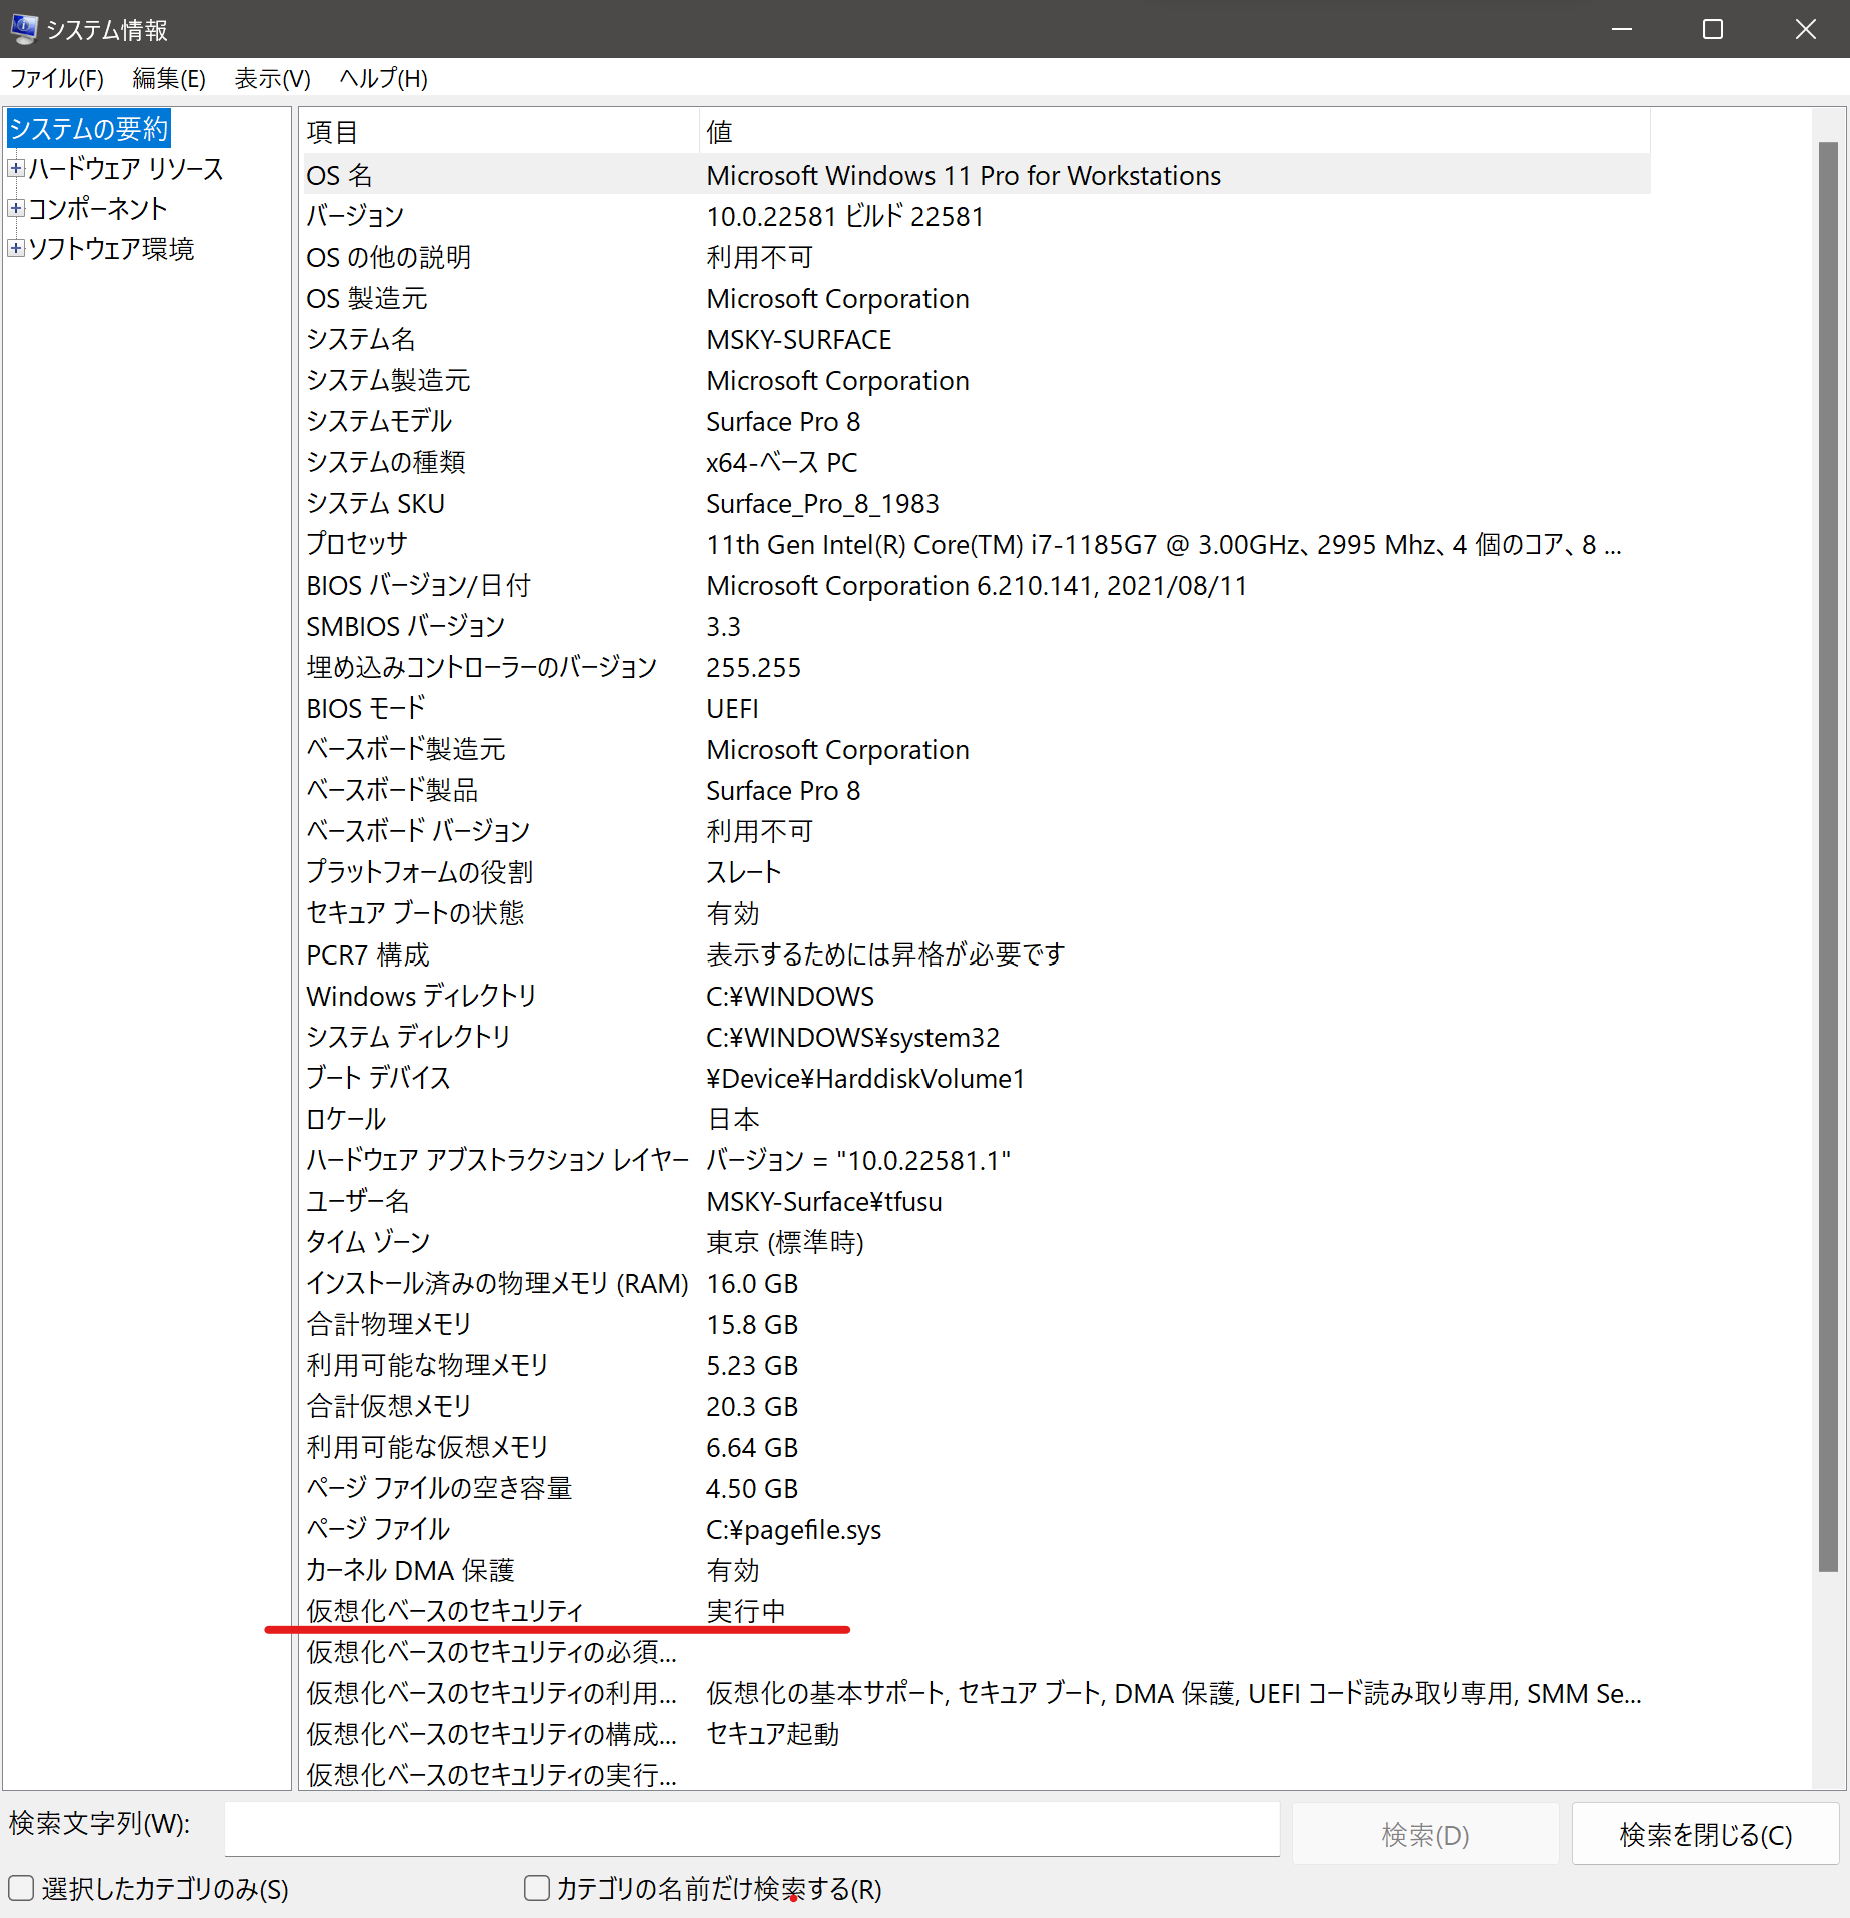Select コンポーネント tree item
Viewport: 1850px width, 1918px height.
98,209
